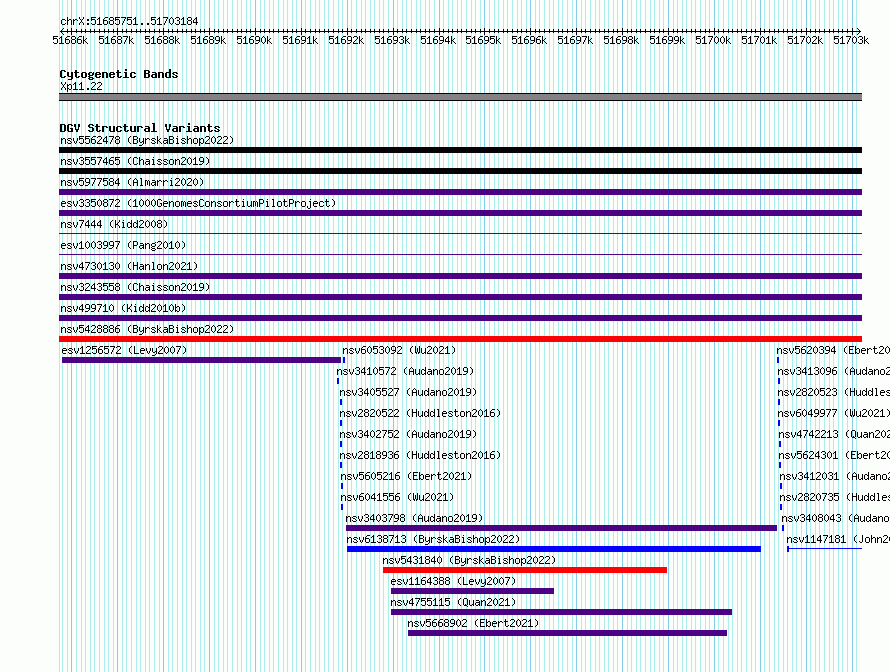Open nsv6049977 (Wu2021) label
This screenshot has width=890, height=672.
(x=834, y=413)
